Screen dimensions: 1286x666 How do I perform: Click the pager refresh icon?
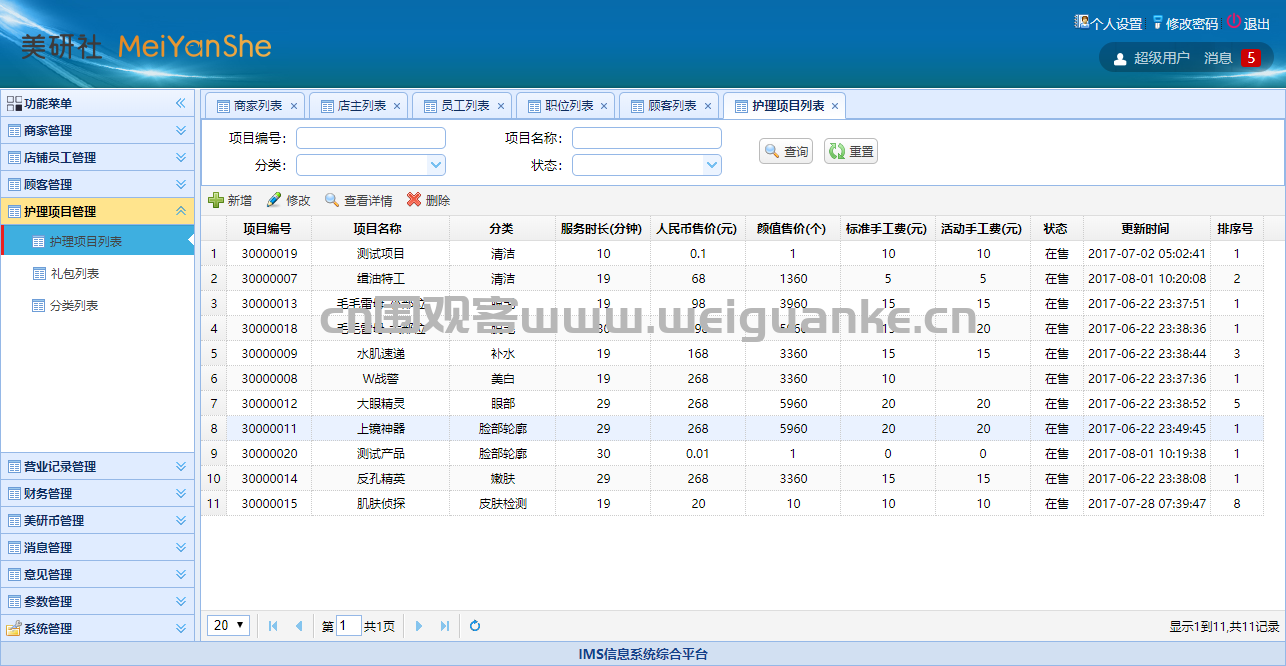475,626
